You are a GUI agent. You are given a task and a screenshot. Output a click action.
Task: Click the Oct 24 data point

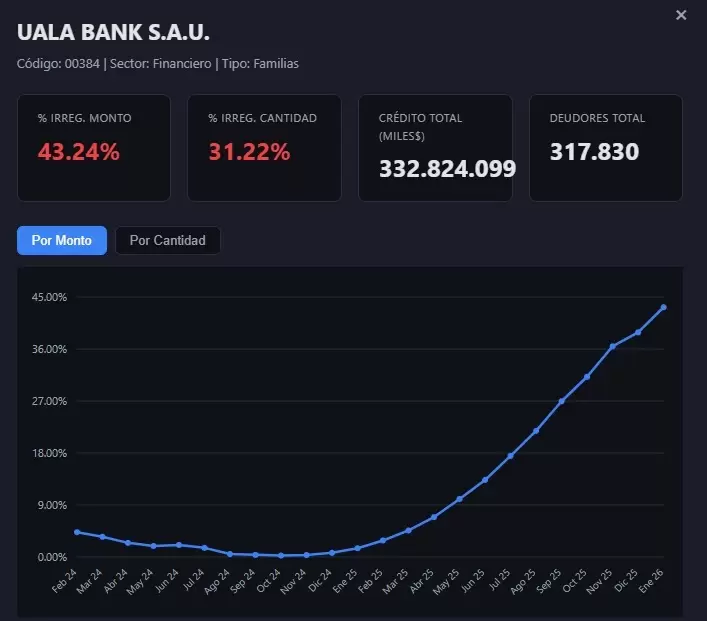point(281,555)
